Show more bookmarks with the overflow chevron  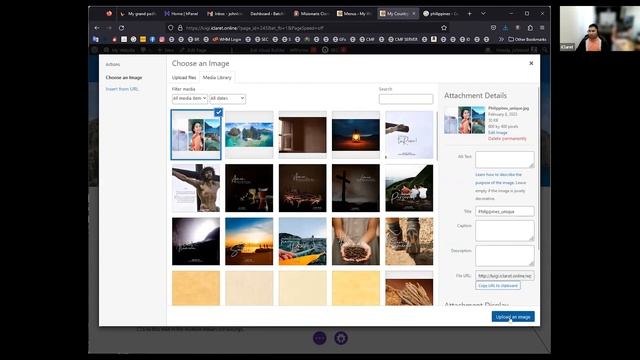[x=501, y=39]
